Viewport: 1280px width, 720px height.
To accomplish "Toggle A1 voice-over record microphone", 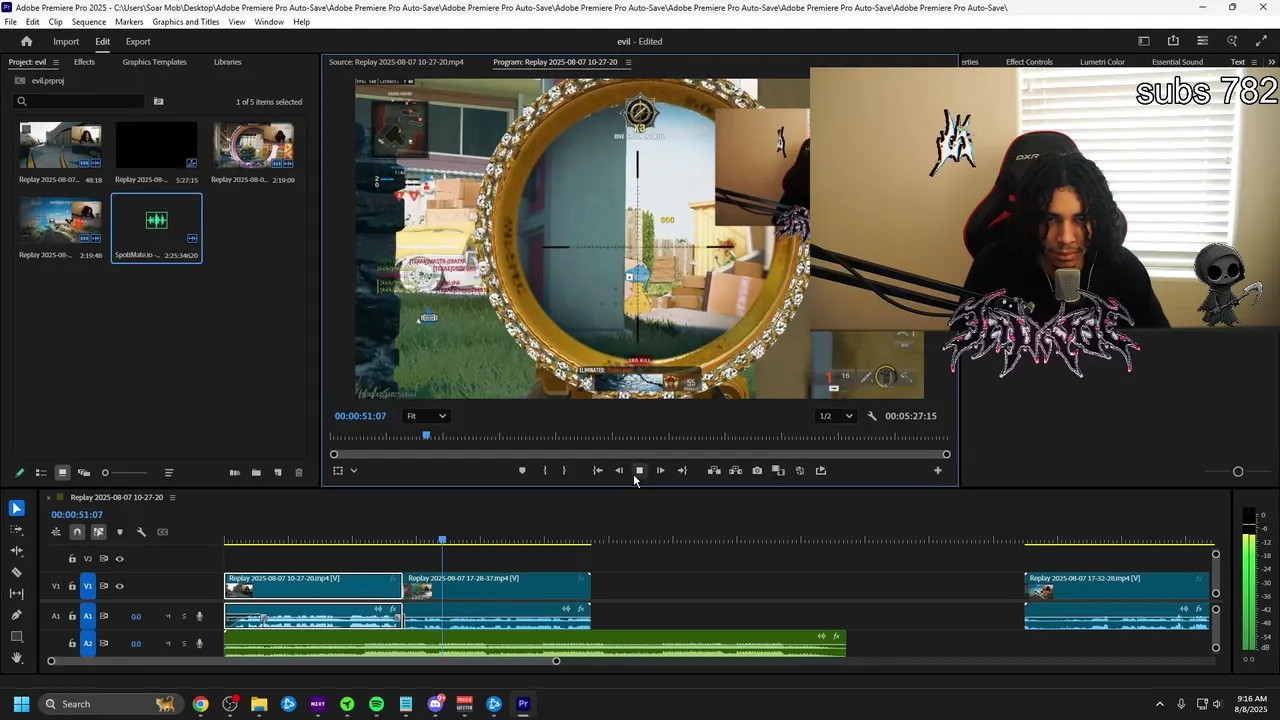I will pyautogui.click(x=199, y=617).
